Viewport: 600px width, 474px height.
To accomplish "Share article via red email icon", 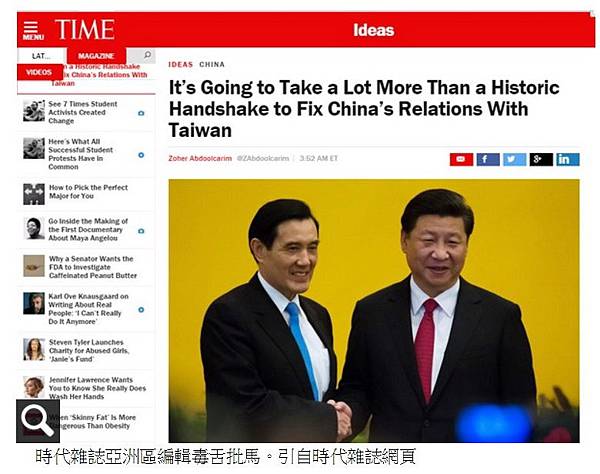I will click(461, 159).
